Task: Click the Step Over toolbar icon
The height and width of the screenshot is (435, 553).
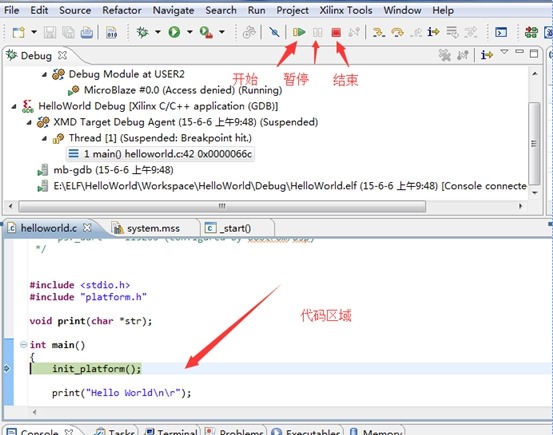Action: tap(397, 32)
